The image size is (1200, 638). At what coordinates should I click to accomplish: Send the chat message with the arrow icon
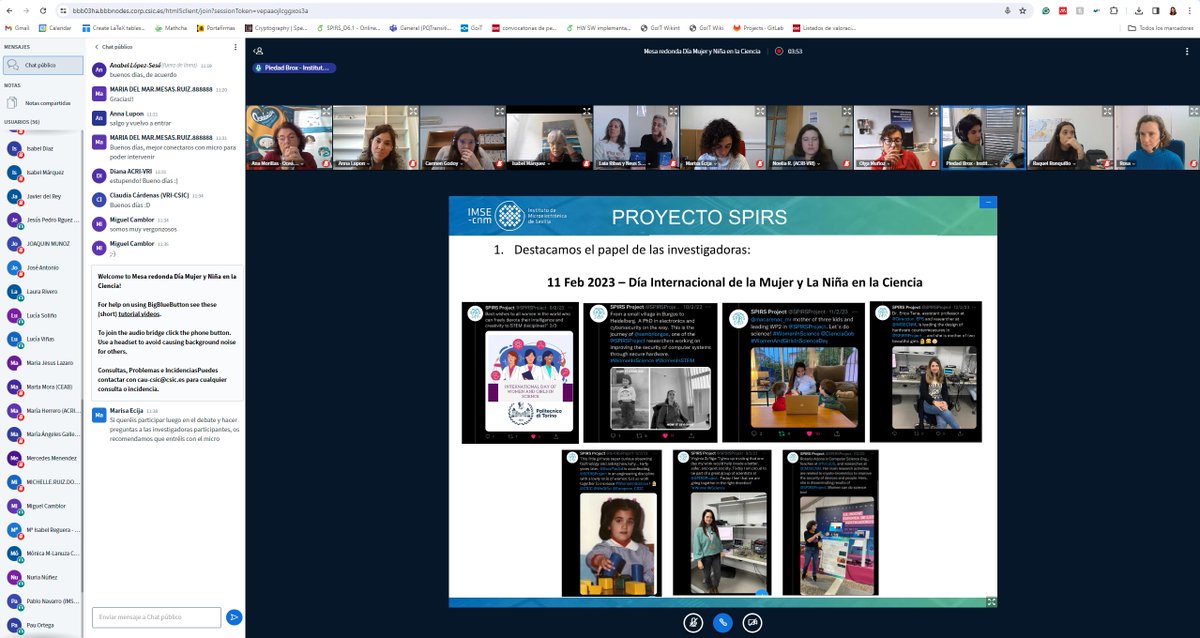coord(234,617)
